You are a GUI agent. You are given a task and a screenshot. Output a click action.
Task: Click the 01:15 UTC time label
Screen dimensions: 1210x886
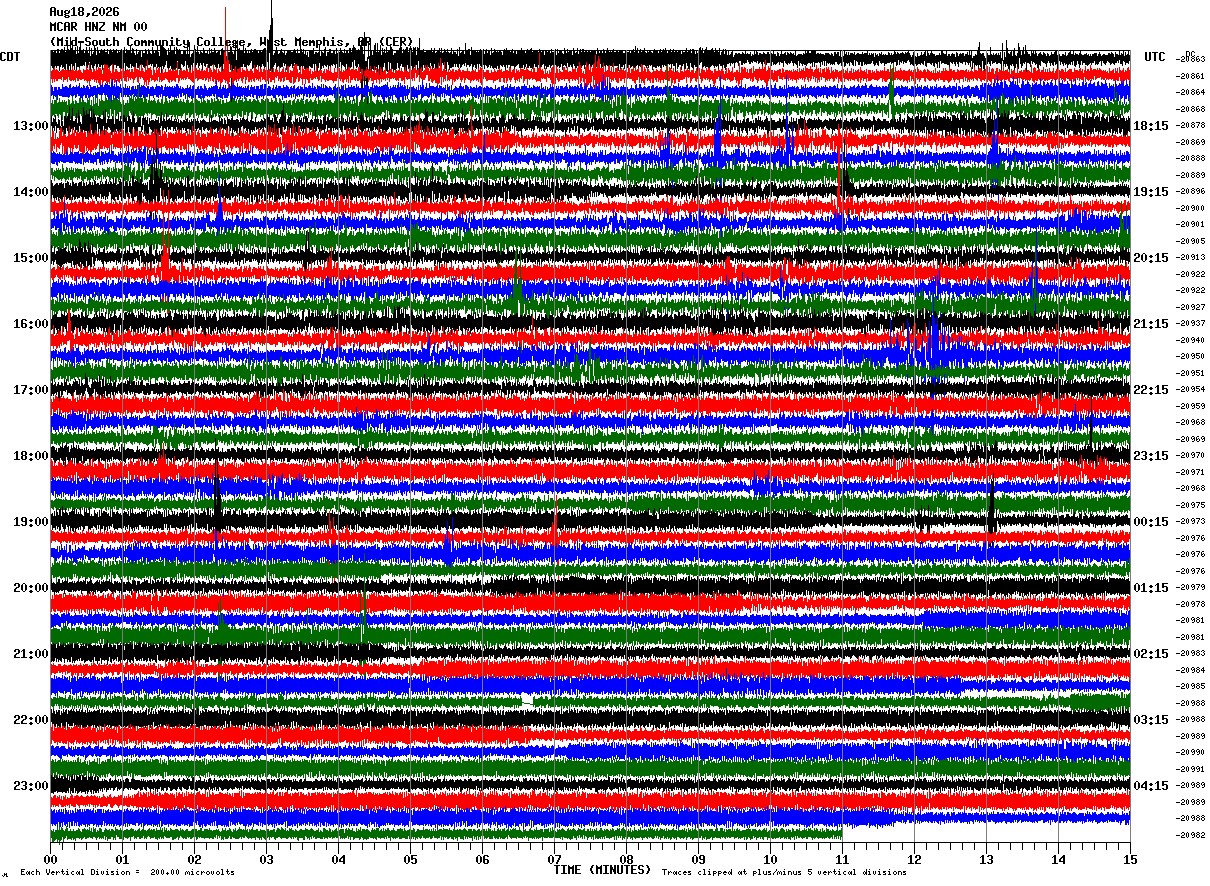tap(1151, 588)
